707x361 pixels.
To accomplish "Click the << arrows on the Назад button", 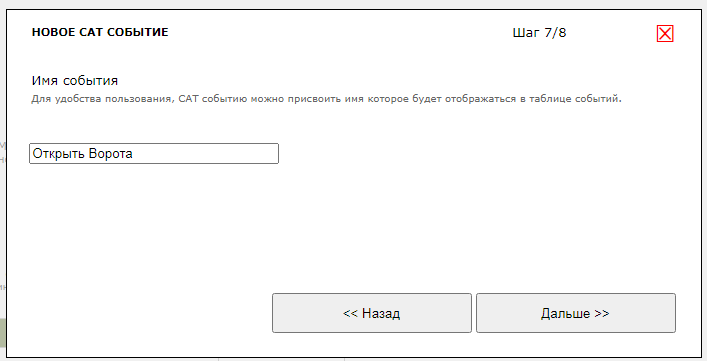I will coord(350,314).
